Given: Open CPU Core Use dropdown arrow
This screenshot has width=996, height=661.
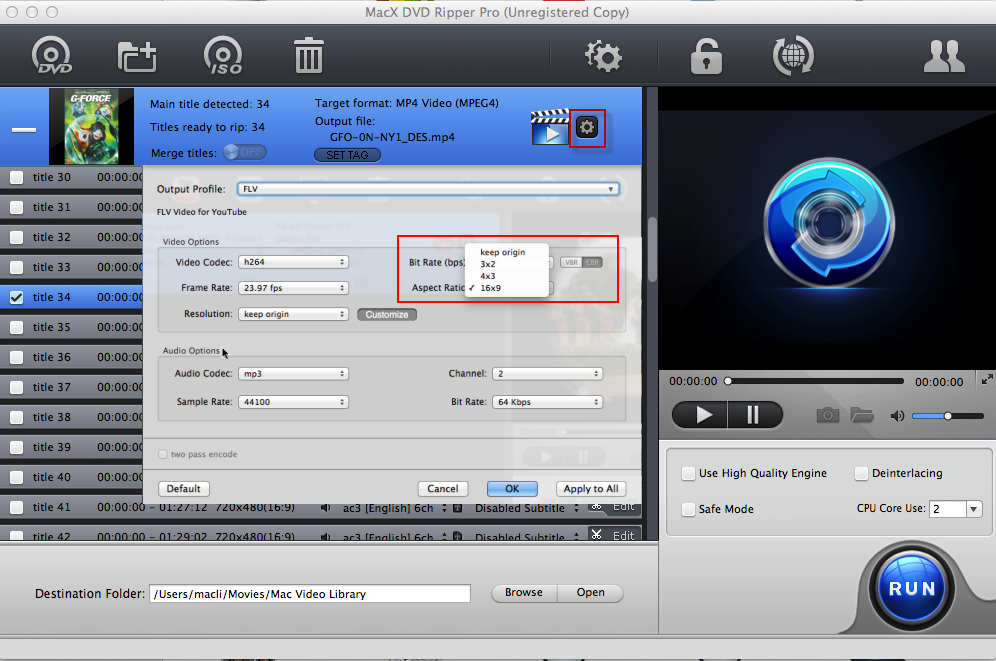Looking at the screenshot, I should point(974,509).
